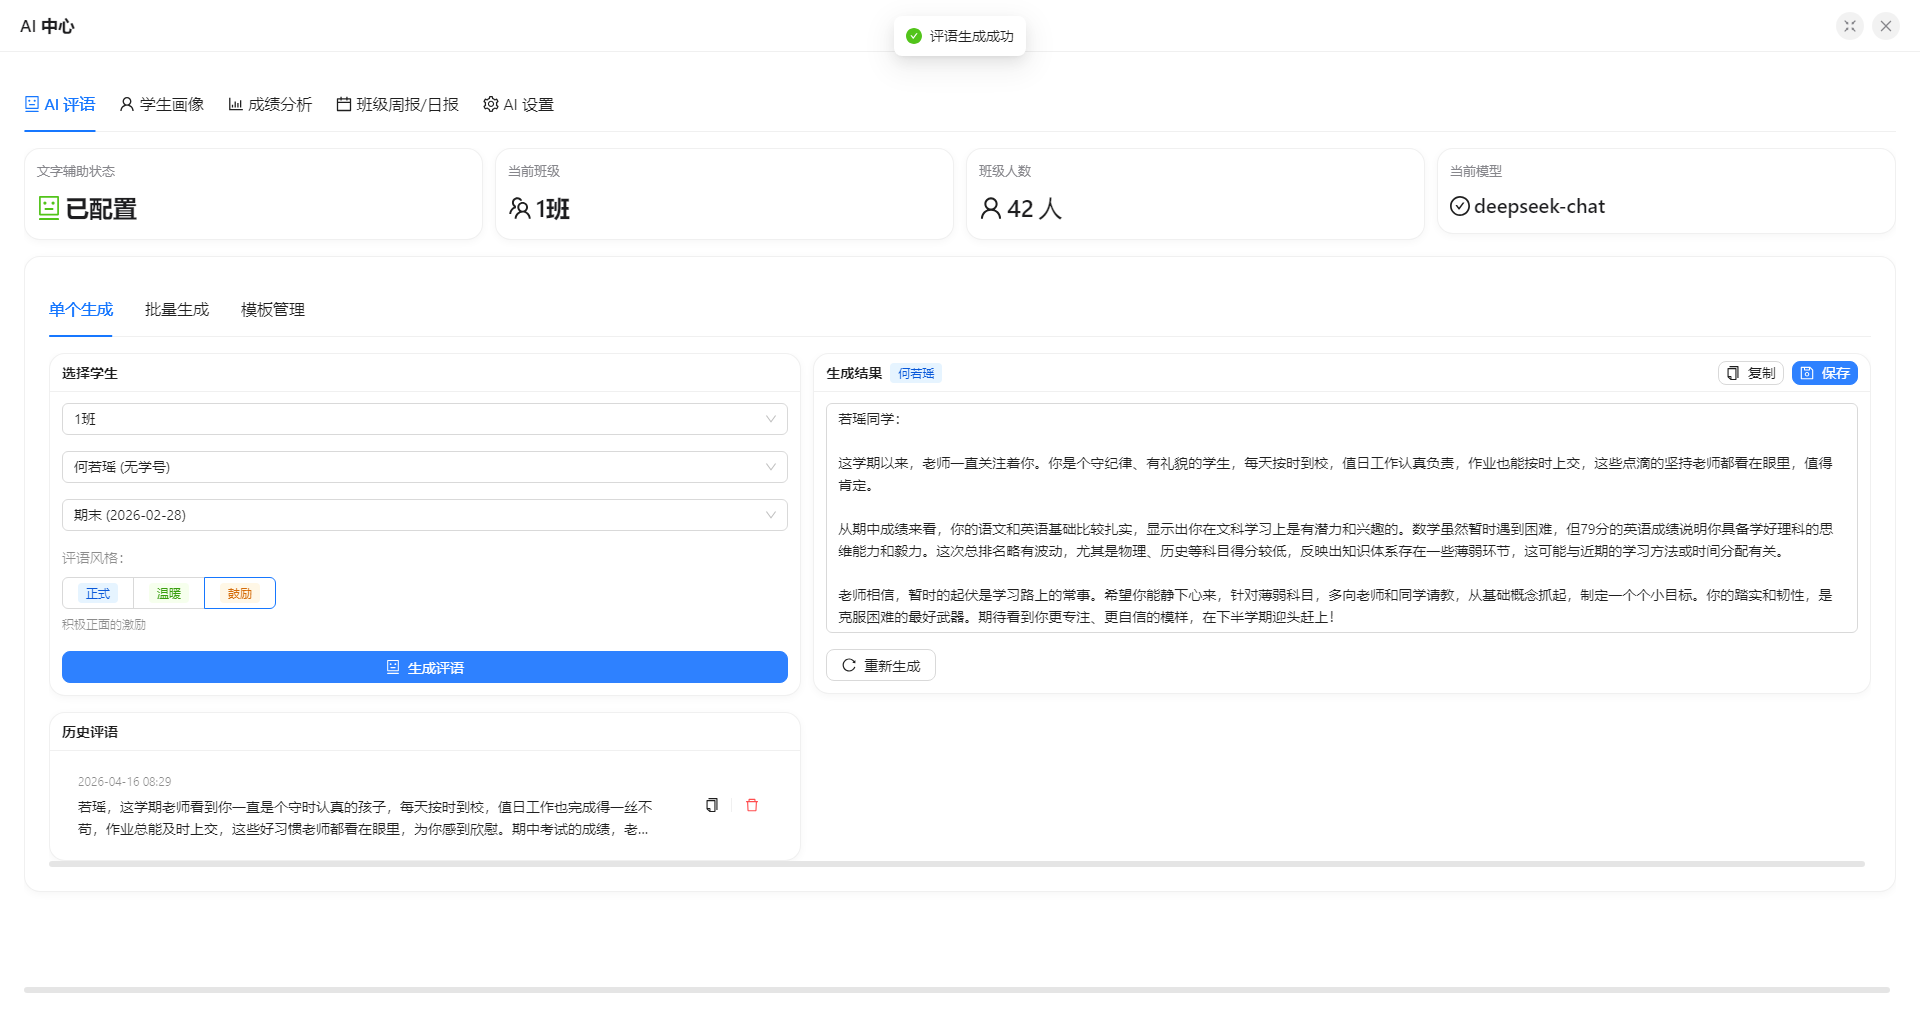Viewport: 1920px width, 1017px height.
Task: Click the horizontal scrollbar under history panel
Action: 957,864
